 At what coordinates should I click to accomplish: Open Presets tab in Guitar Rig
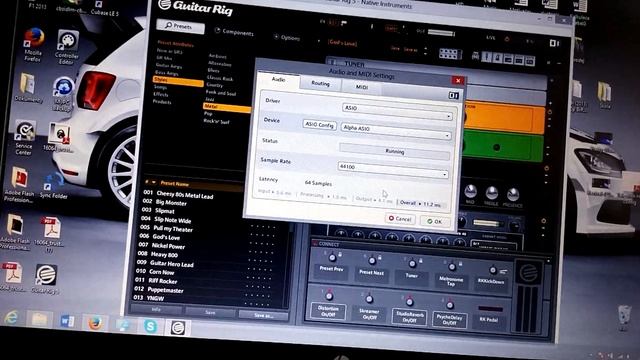tap(180, 26)
